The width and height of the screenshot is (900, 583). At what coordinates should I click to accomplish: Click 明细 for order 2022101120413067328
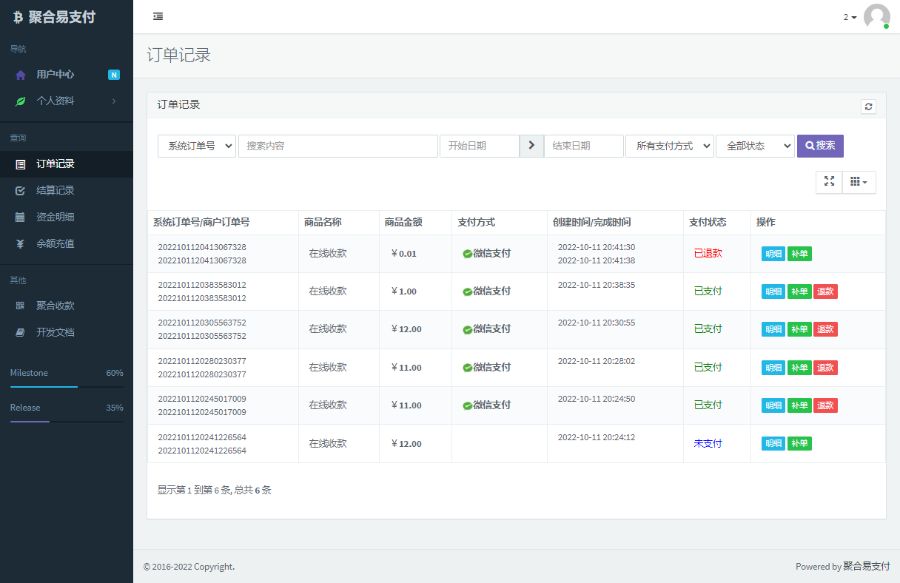(x=773, y=254)
